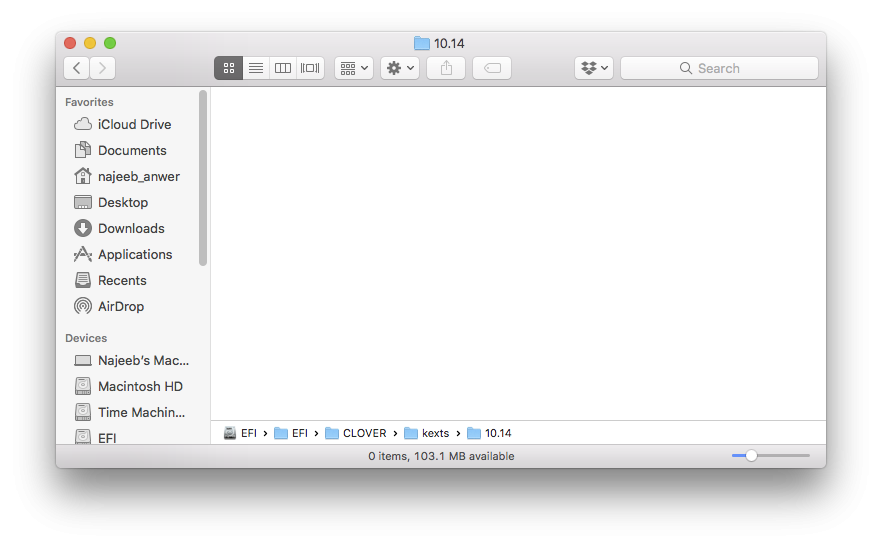Screen dimensions: 882x548
Task: Open the gear Action menu
Action: point(400,68)
